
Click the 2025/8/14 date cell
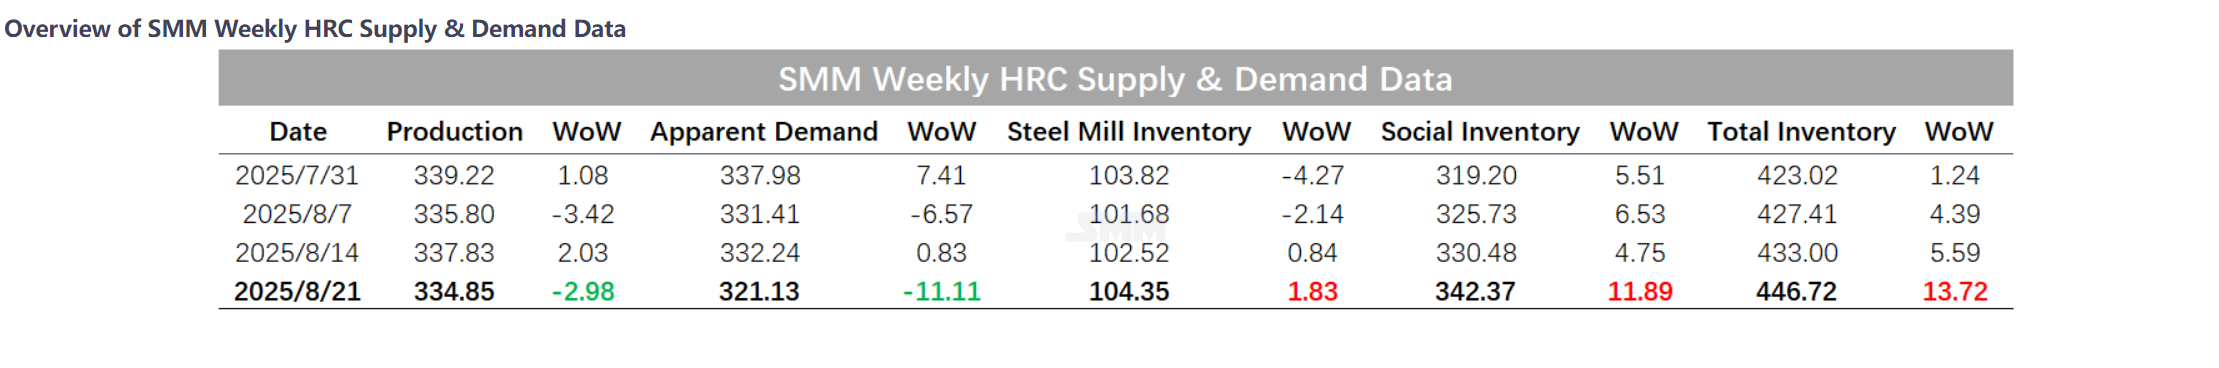297,253
